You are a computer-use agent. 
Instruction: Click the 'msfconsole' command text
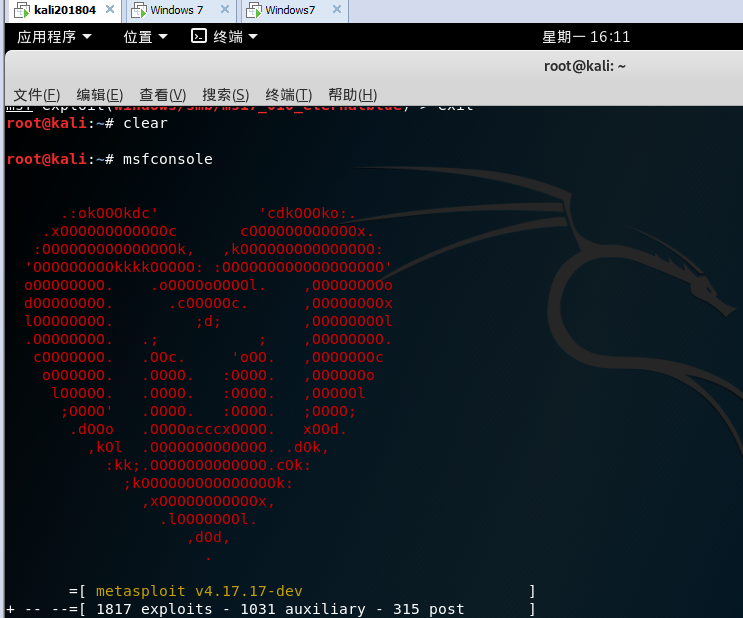click(168, 159)
